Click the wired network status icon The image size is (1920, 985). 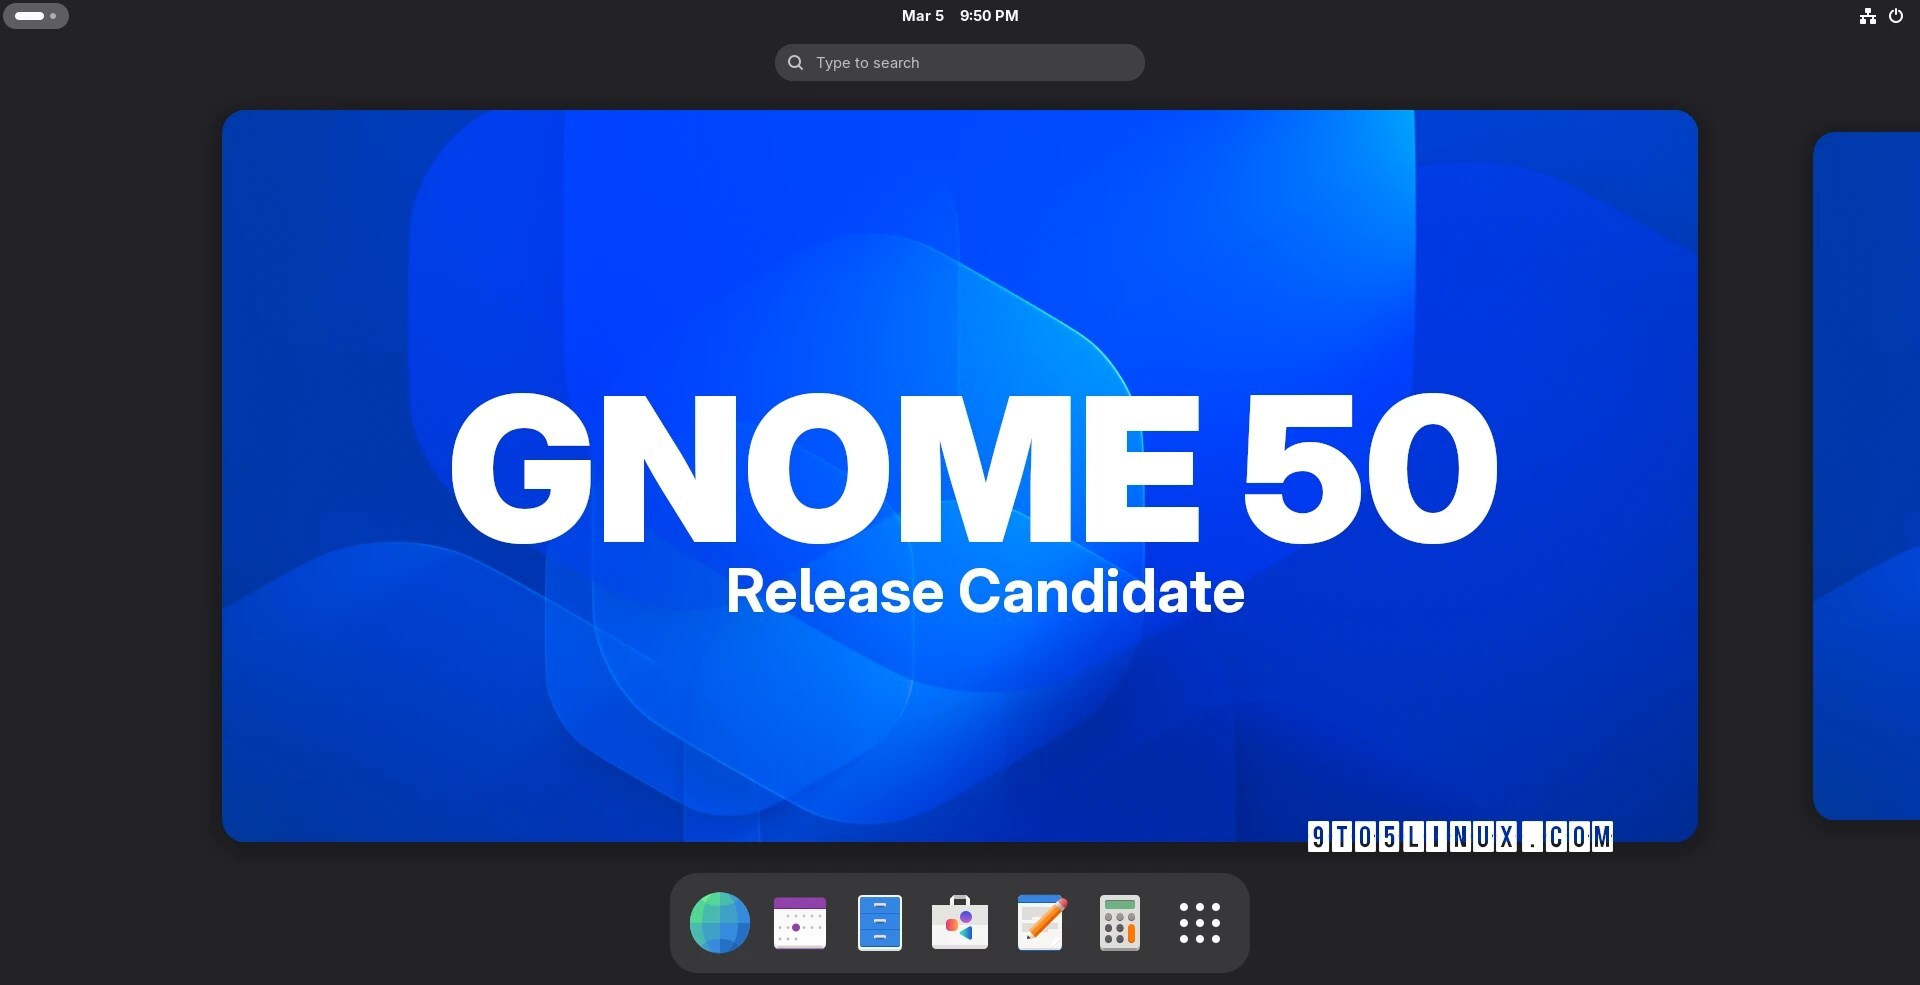(1867, 16)
